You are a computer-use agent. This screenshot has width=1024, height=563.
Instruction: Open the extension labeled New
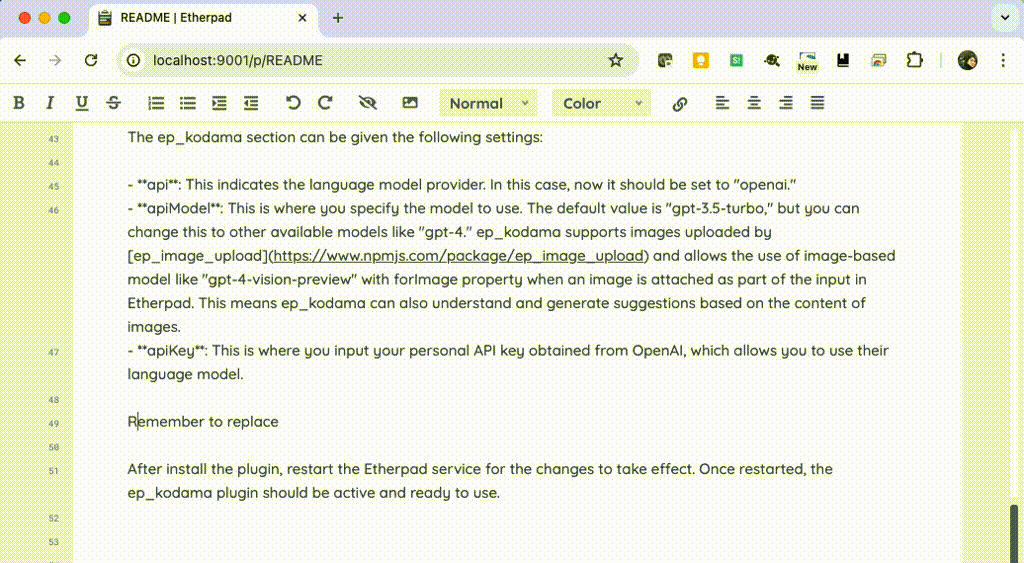[x=807, y=61]
